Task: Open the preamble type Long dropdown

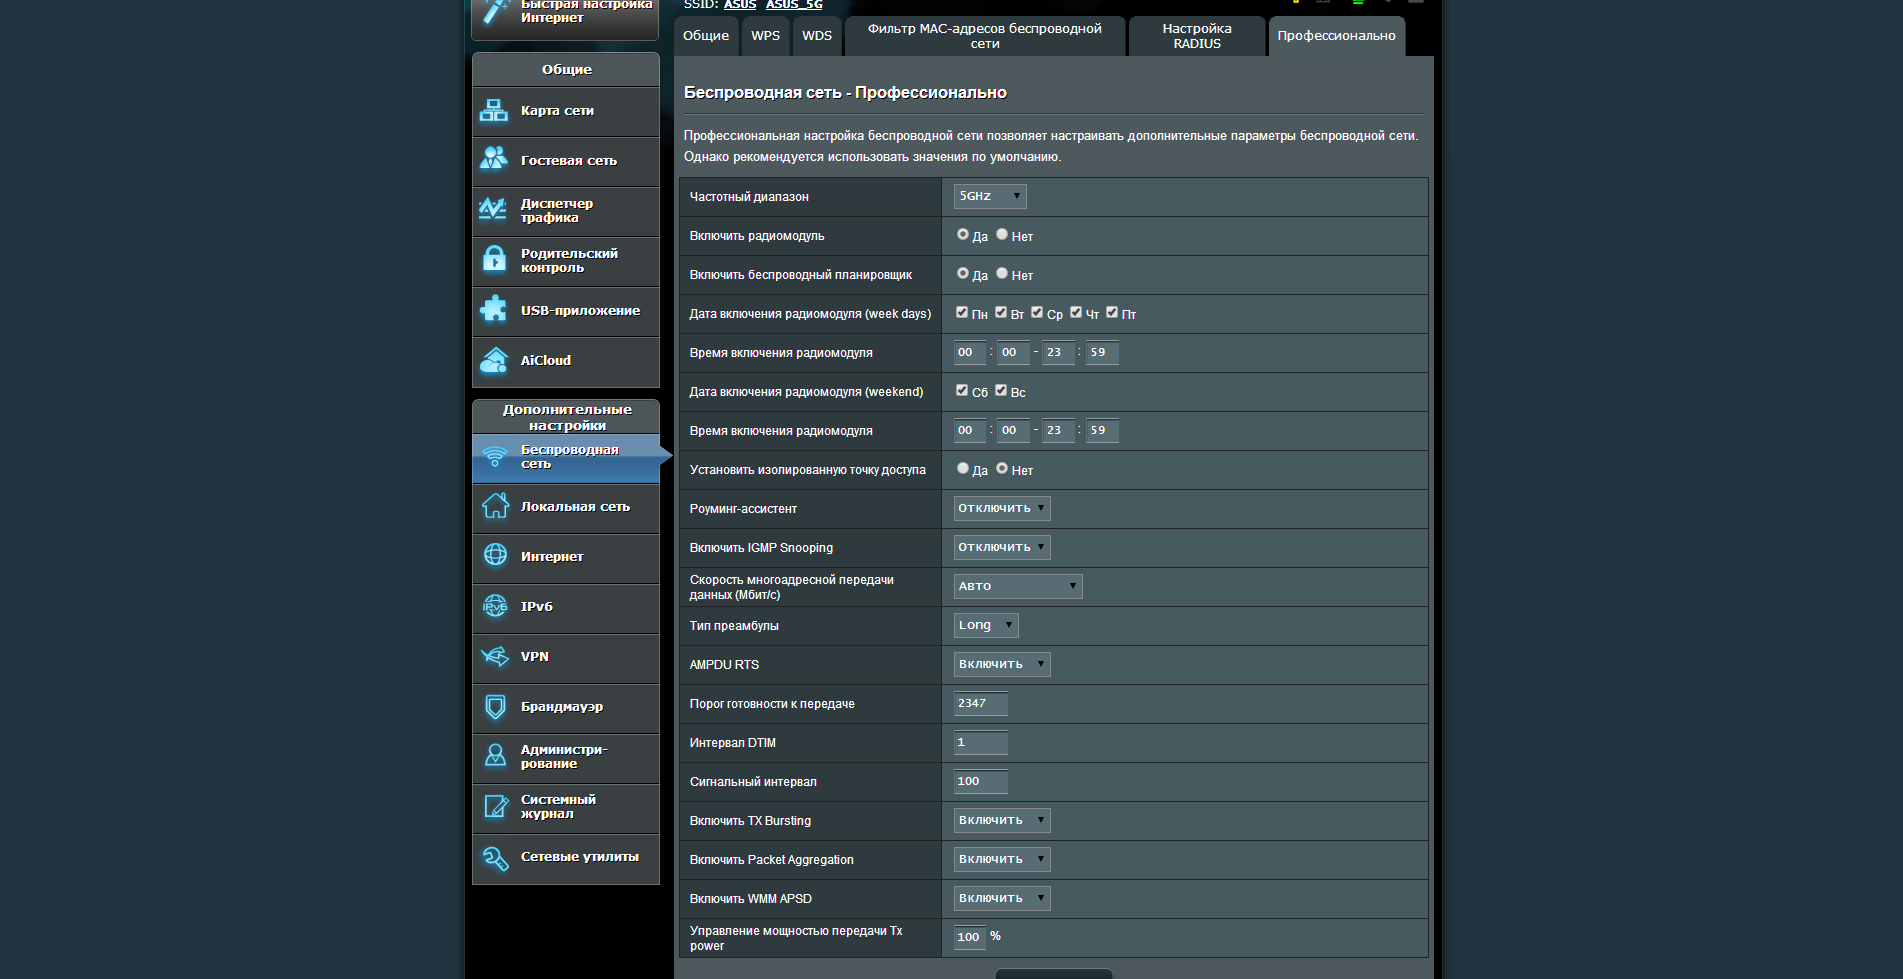Action: pyautogui.click(x=986, y=625)
